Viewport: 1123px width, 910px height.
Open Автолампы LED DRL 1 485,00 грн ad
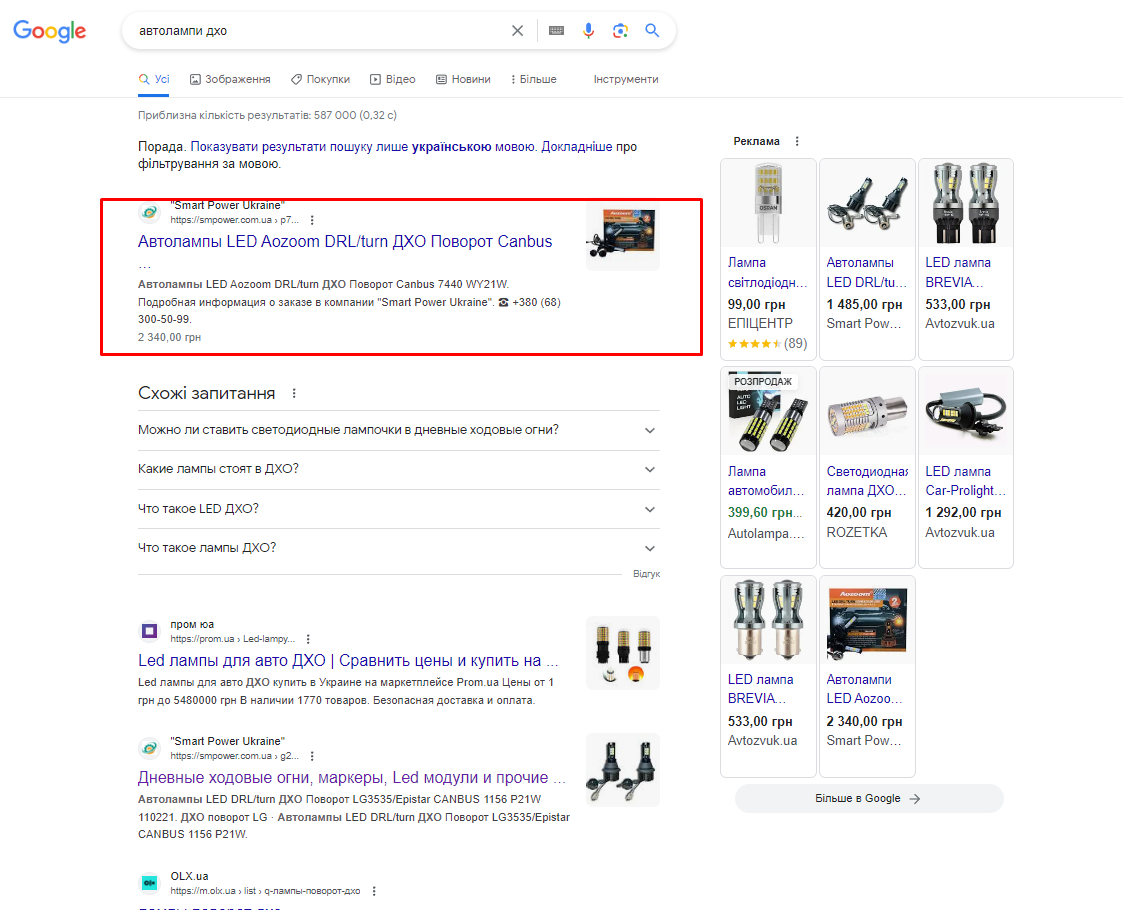(867, 259)
